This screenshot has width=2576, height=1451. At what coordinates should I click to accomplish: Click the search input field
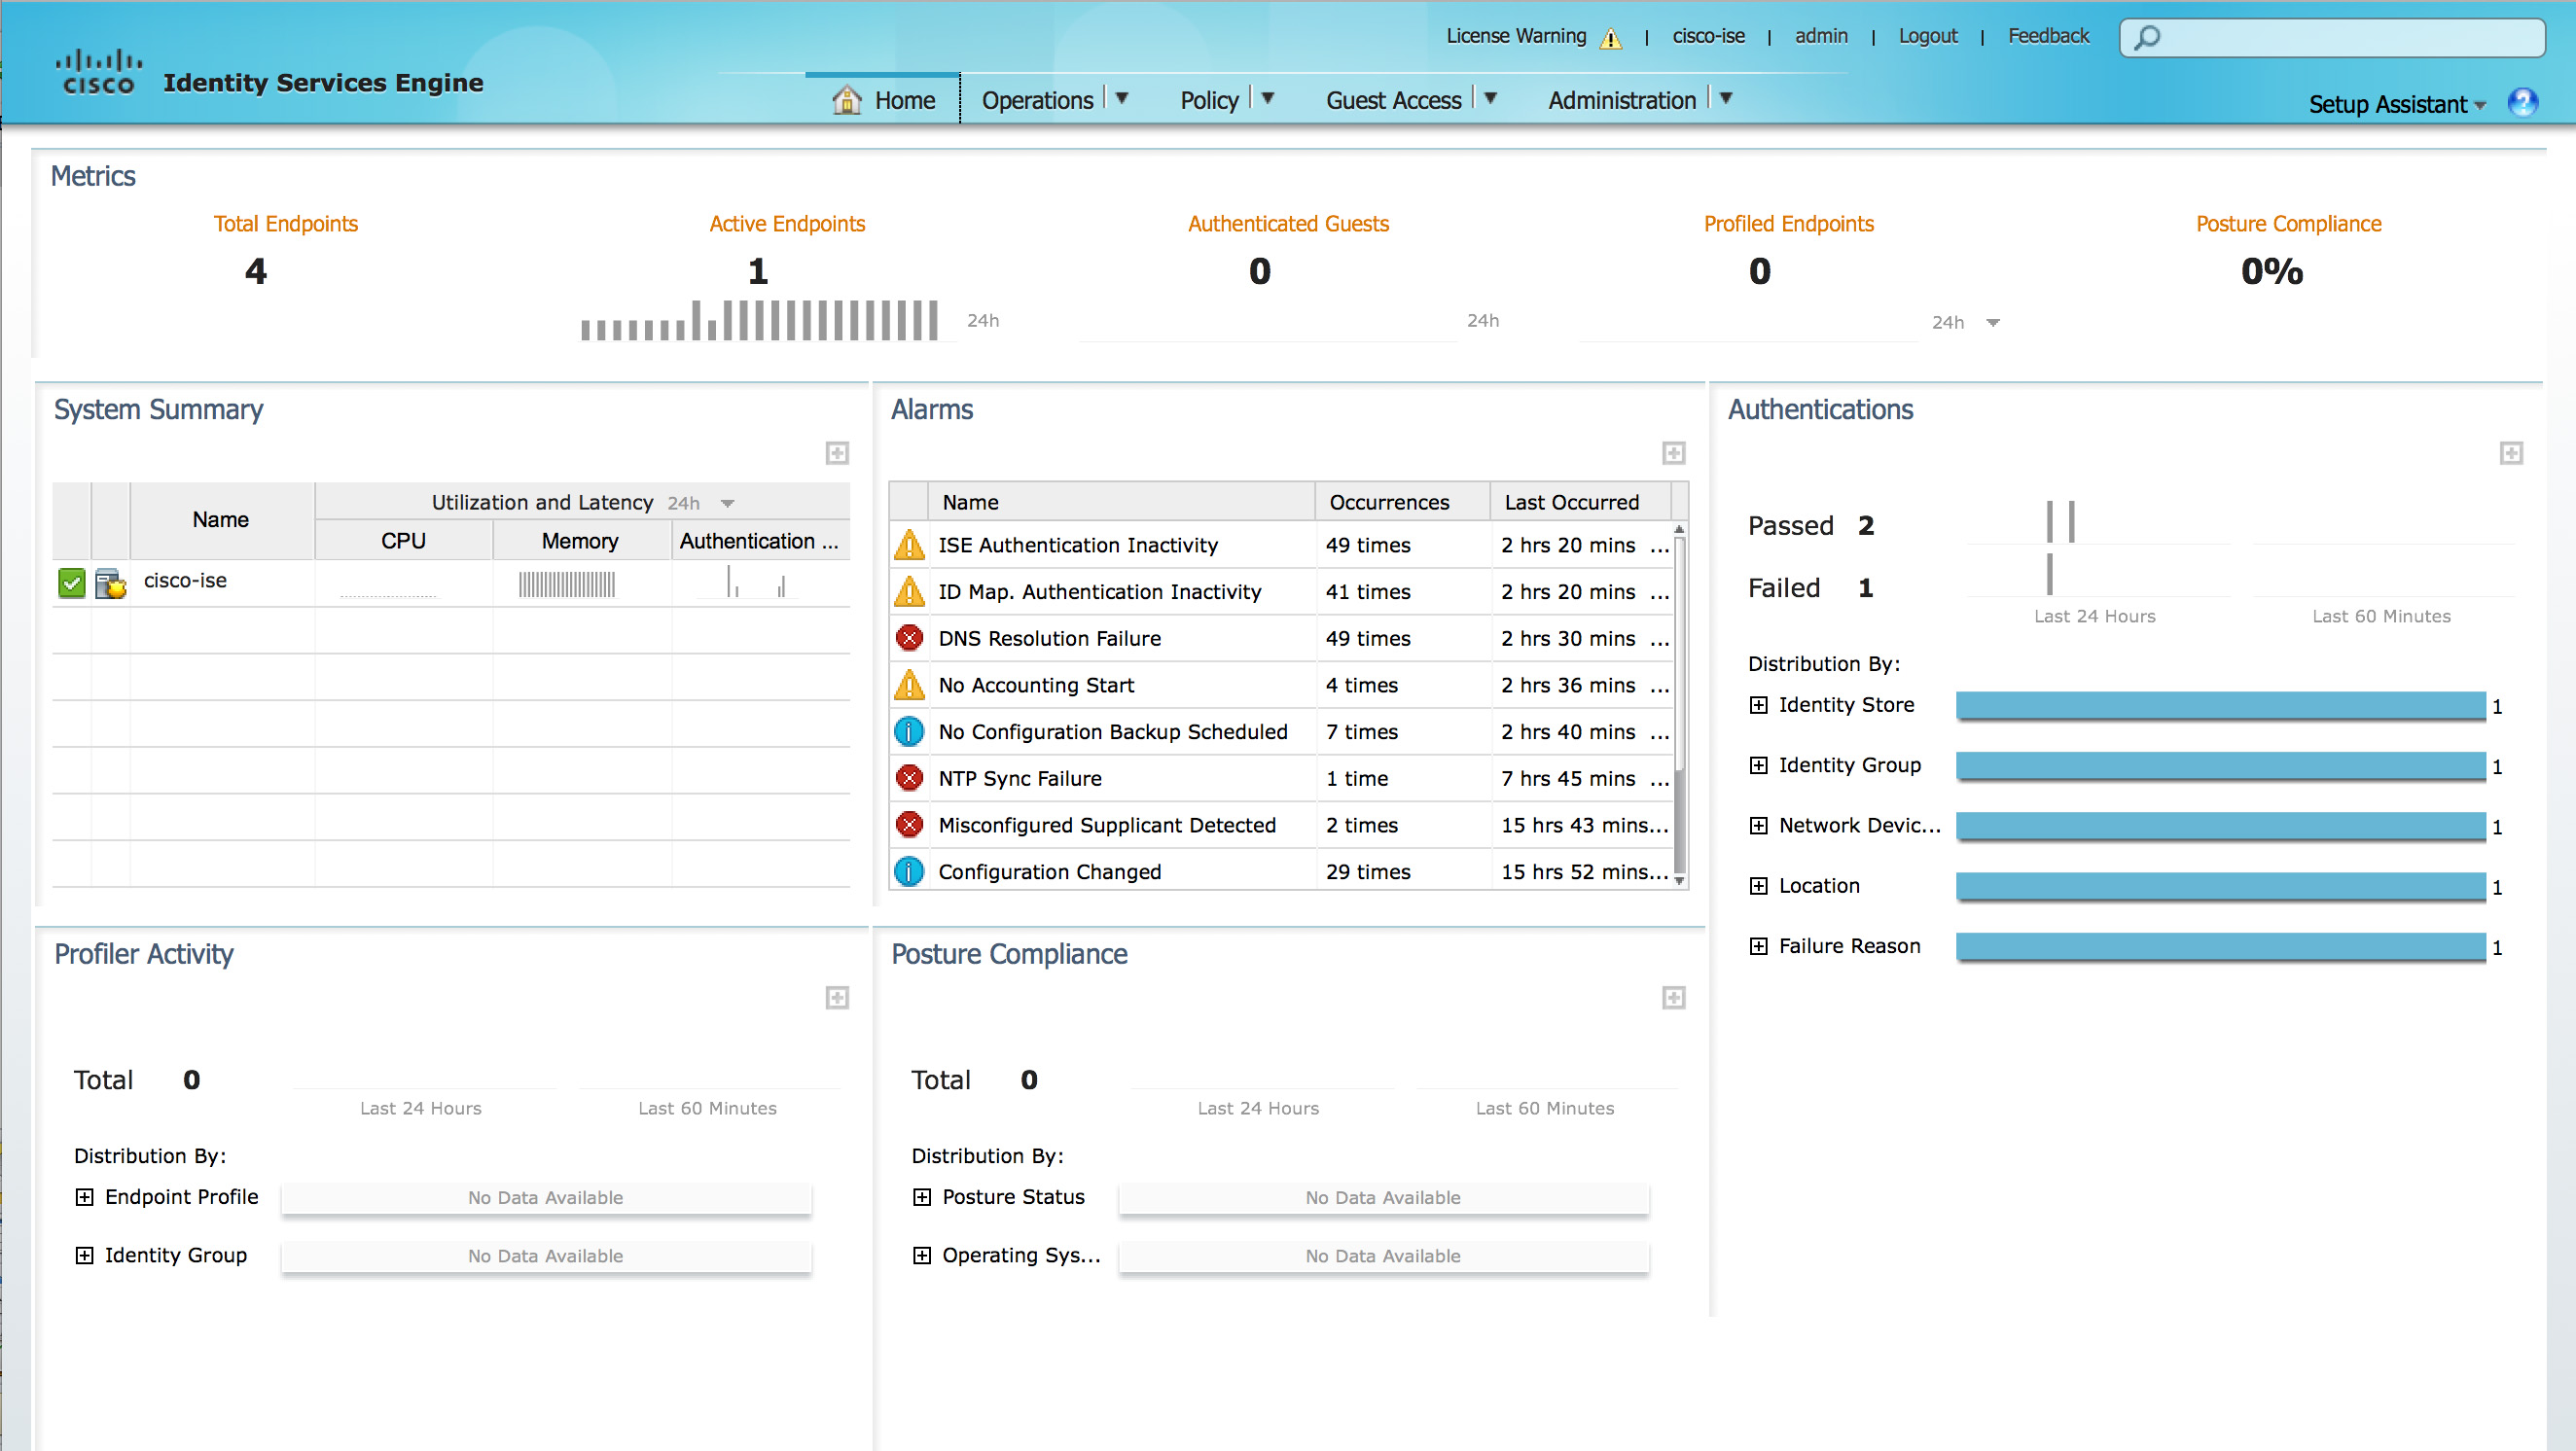click(2332, 35)
